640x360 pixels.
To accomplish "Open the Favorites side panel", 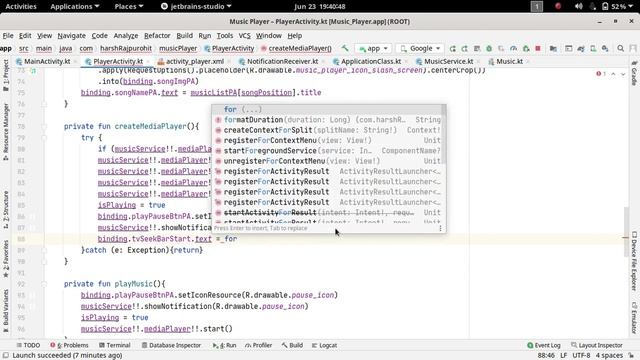I will 6,259.
